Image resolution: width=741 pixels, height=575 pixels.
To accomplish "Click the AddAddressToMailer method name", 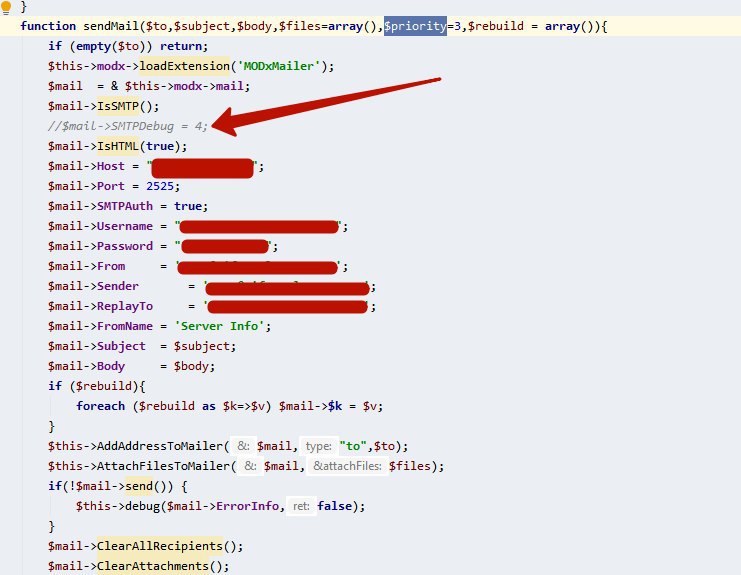I will [x=160, y=446].
